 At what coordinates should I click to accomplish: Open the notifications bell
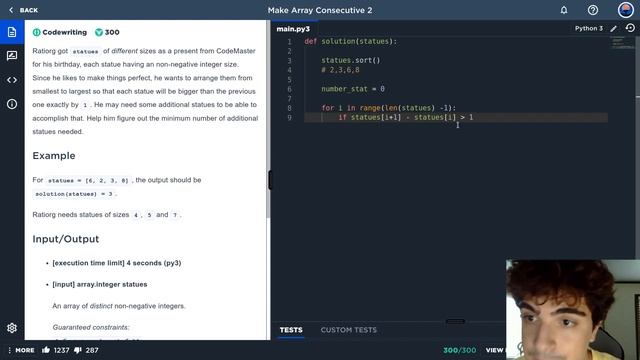(x=564, y=10)
